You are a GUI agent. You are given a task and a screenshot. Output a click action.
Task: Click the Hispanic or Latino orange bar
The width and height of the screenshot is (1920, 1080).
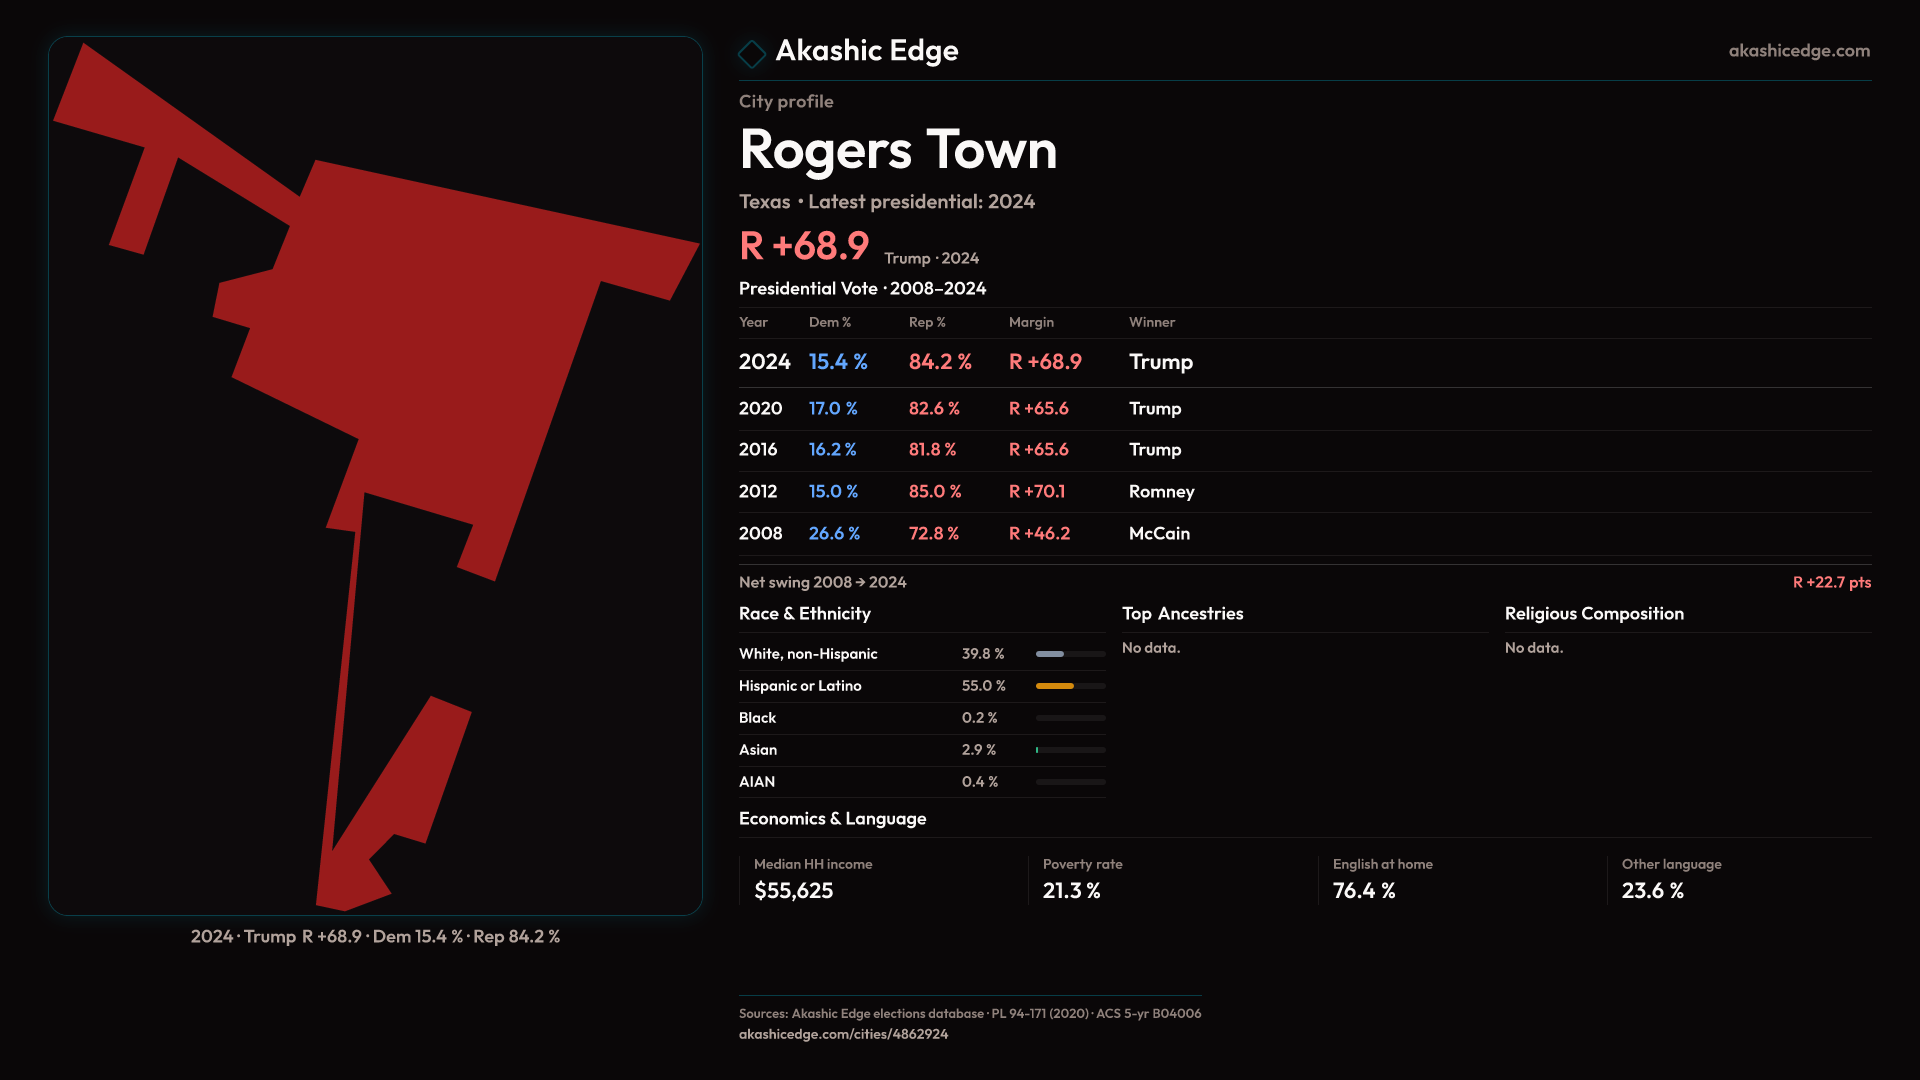click(1054, 686)
